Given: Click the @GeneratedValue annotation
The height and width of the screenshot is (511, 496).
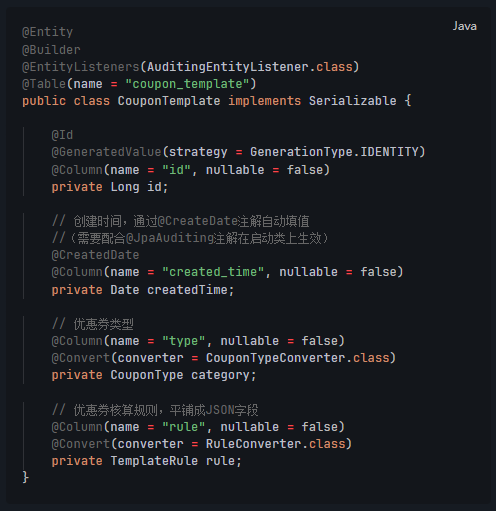Looking at the screenshot, I should point(106,152).
